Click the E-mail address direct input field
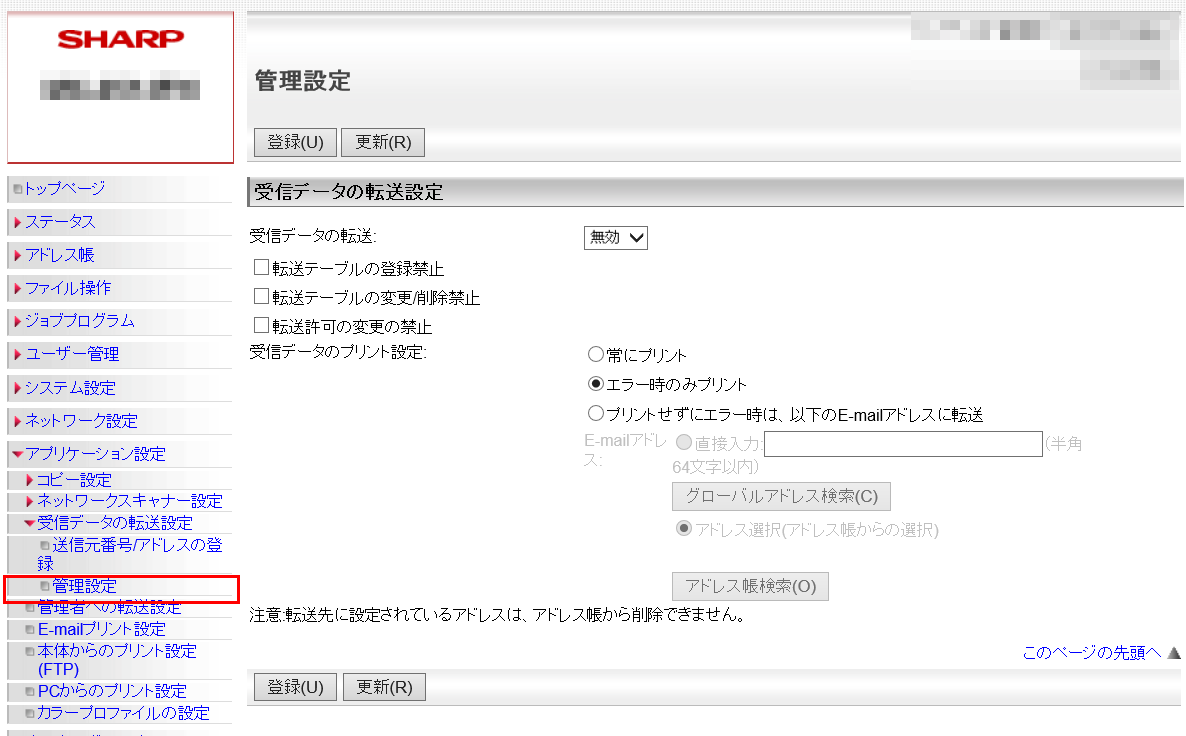1186x736 pixels. click(903, 444)
